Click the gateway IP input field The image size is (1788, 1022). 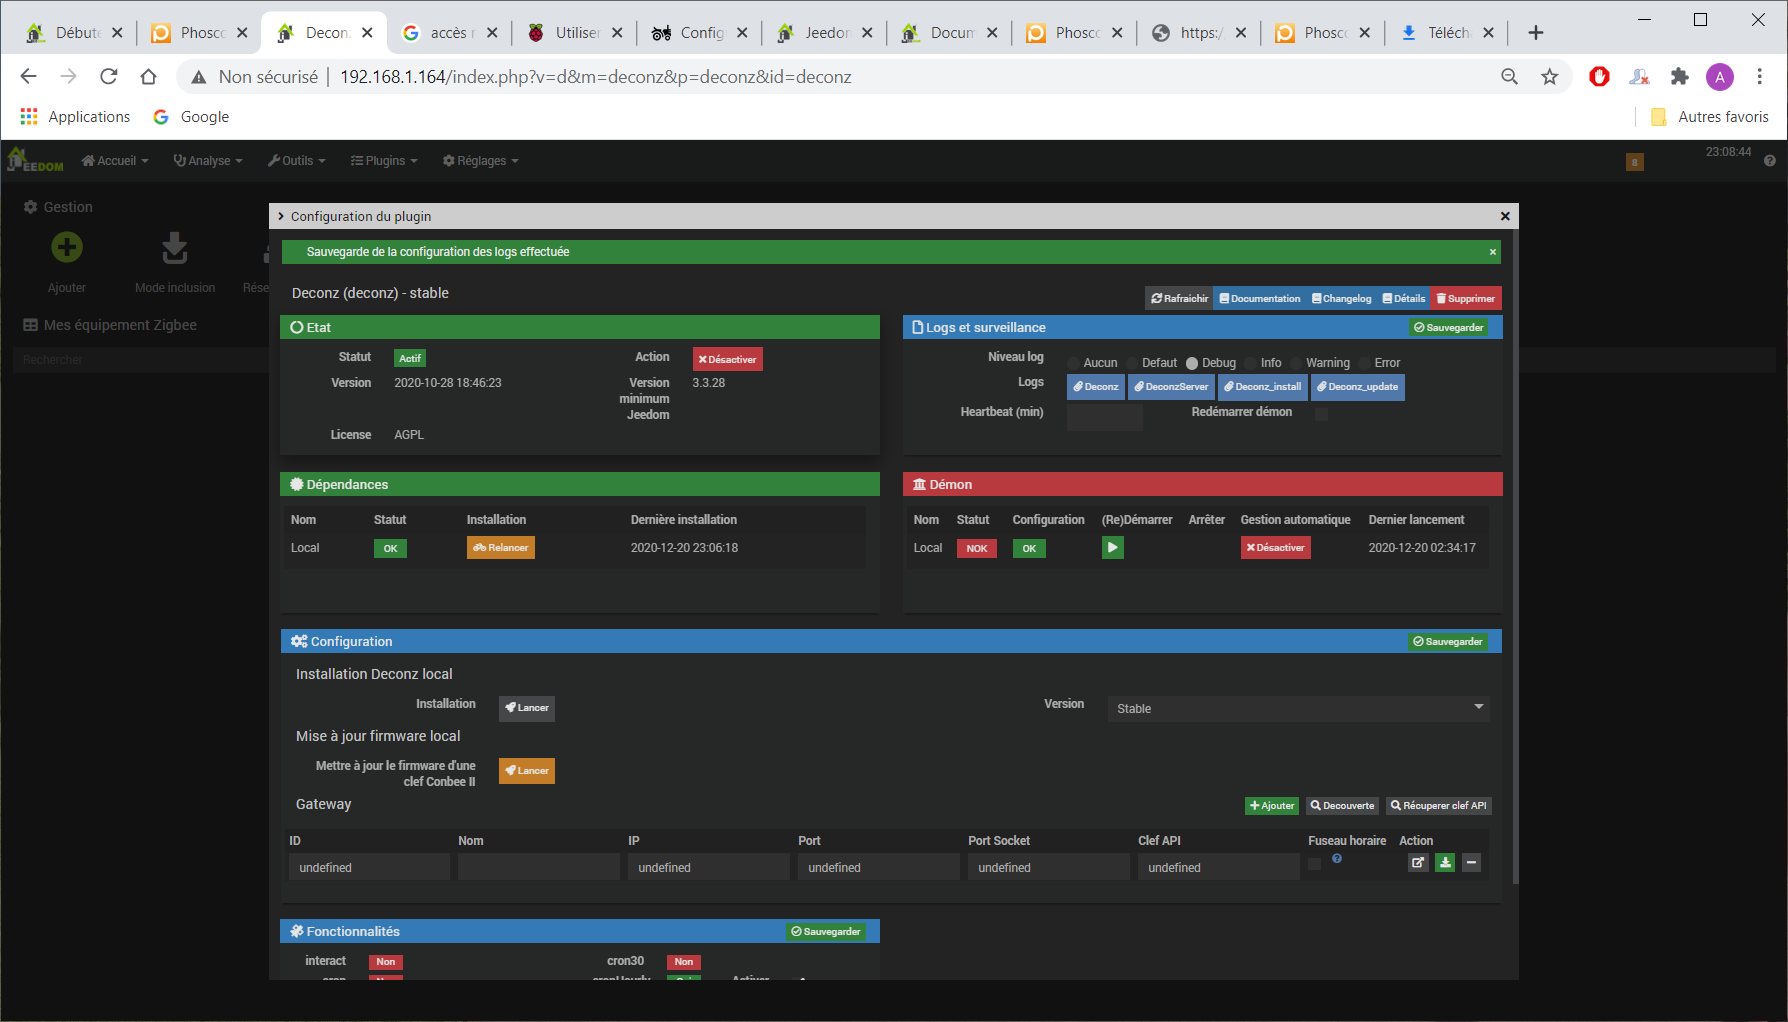point(709,867)
